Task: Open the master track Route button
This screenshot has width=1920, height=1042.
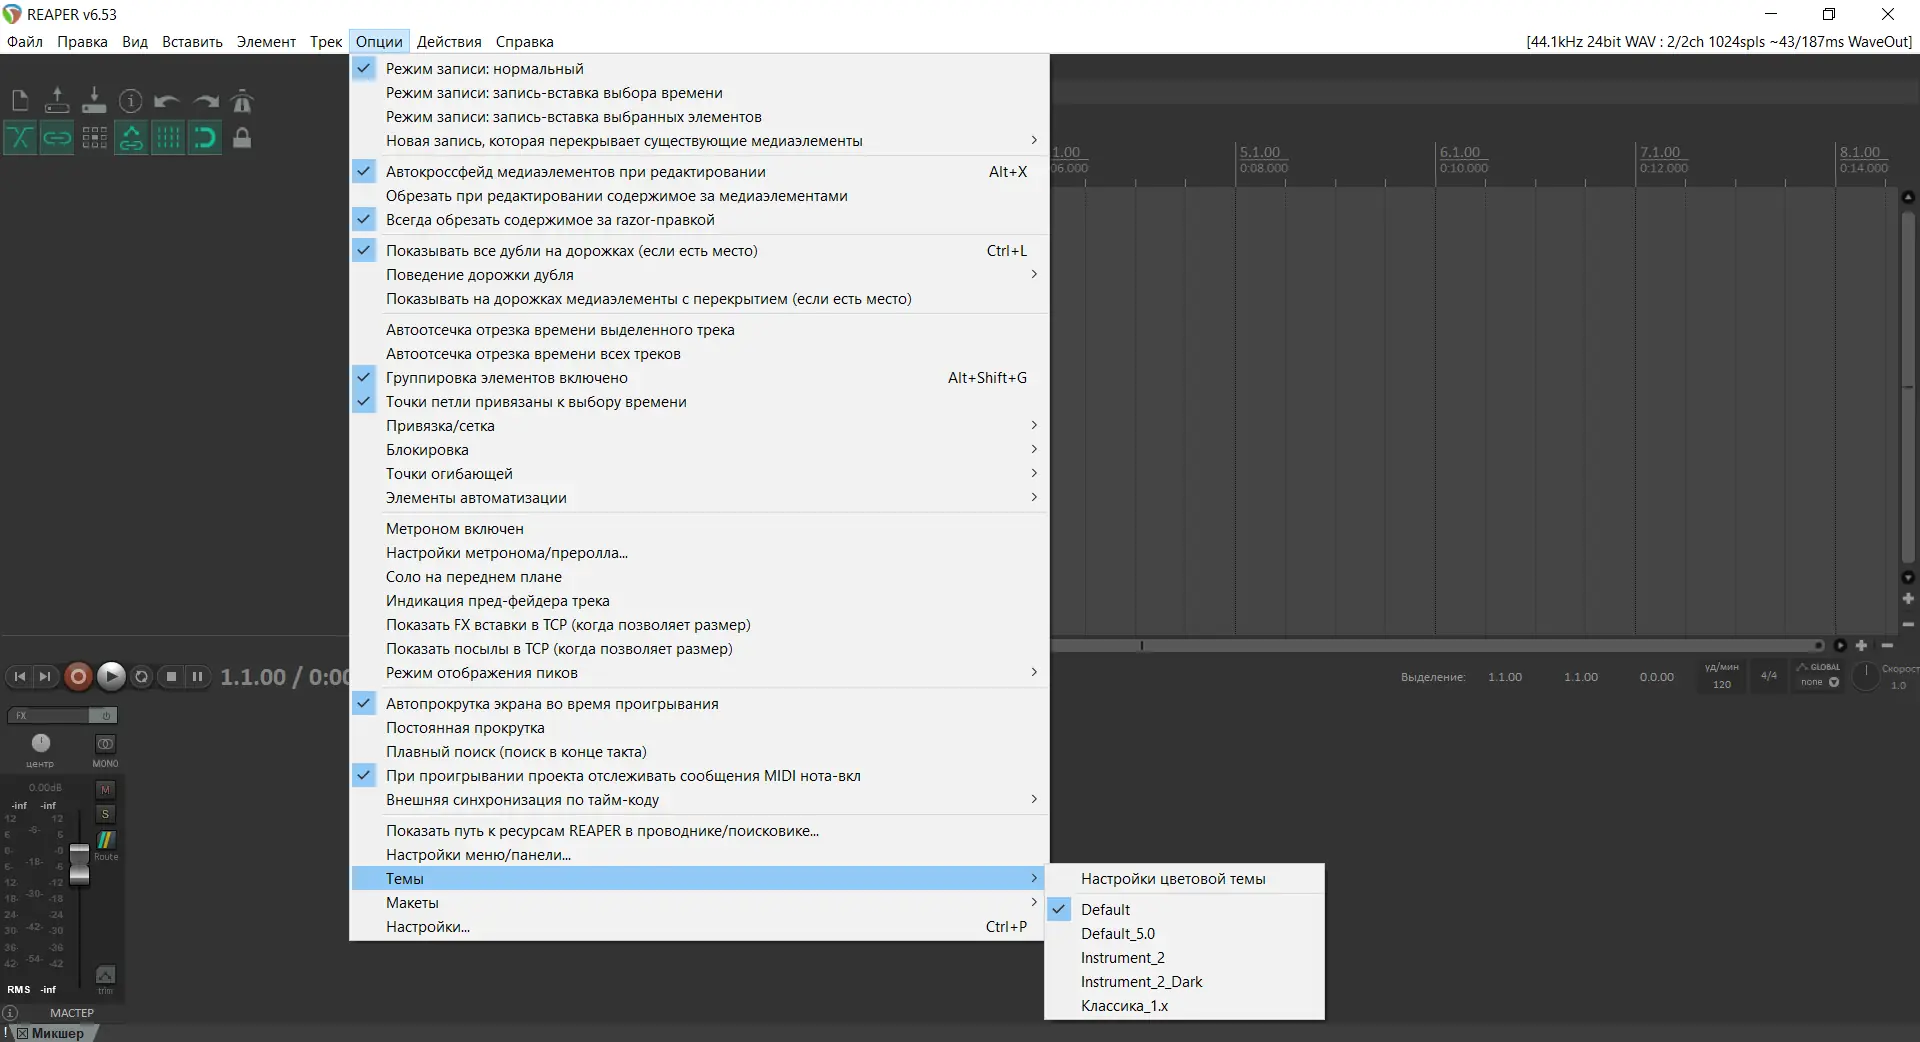Action: [105, 842]
